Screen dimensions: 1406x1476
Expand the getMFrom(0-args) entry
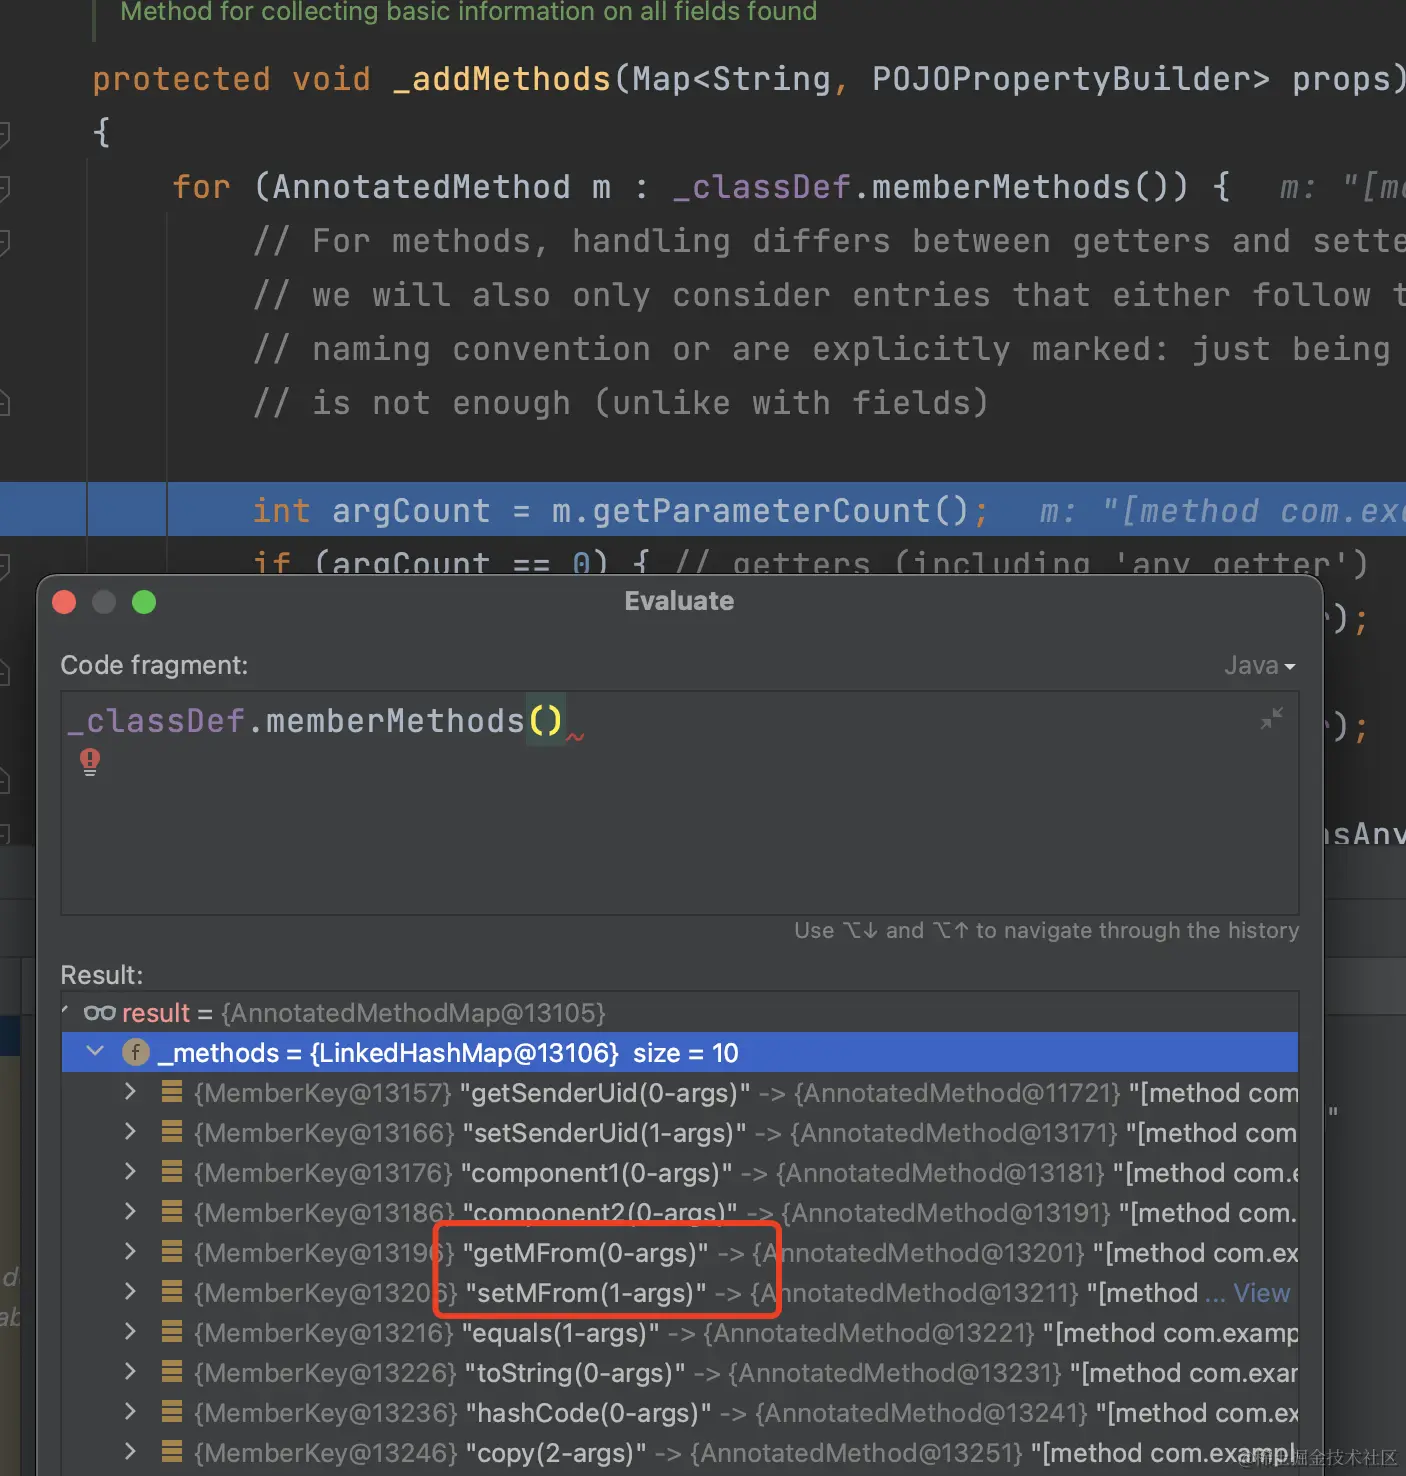(x=130, y=1252)
